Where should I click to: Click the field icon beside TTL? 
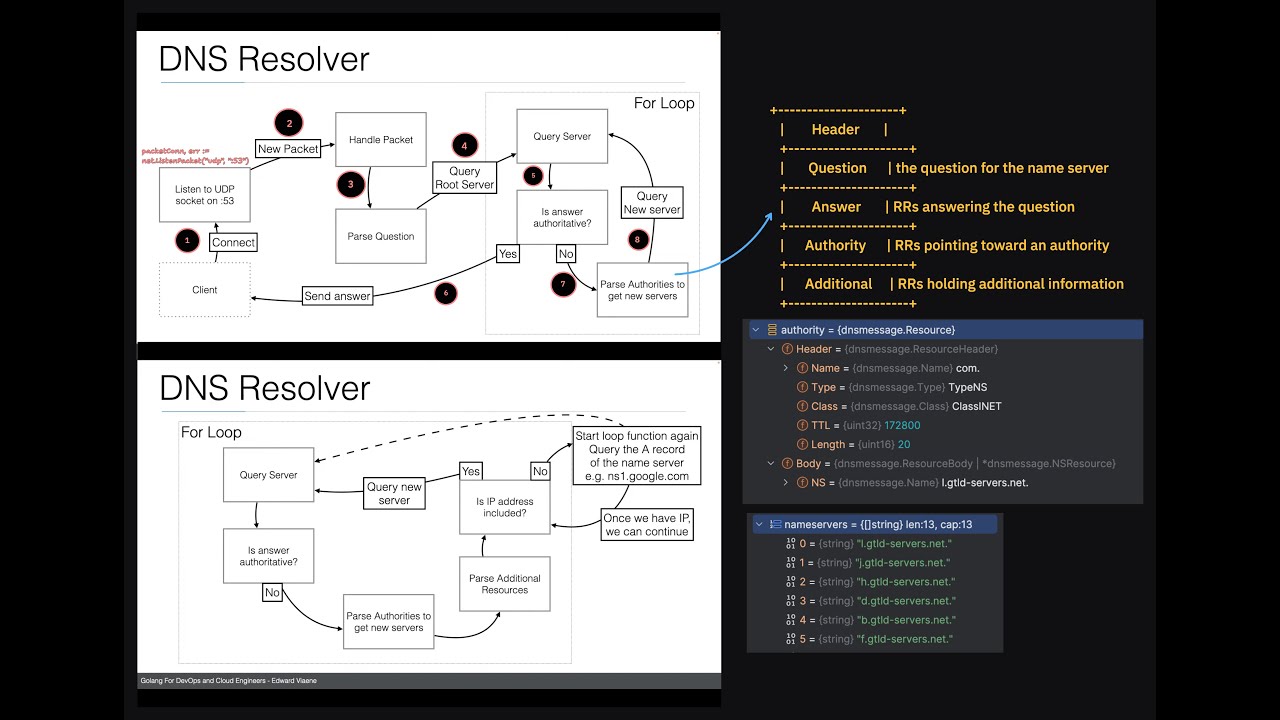pyautogui.click(x=802, y=425)
